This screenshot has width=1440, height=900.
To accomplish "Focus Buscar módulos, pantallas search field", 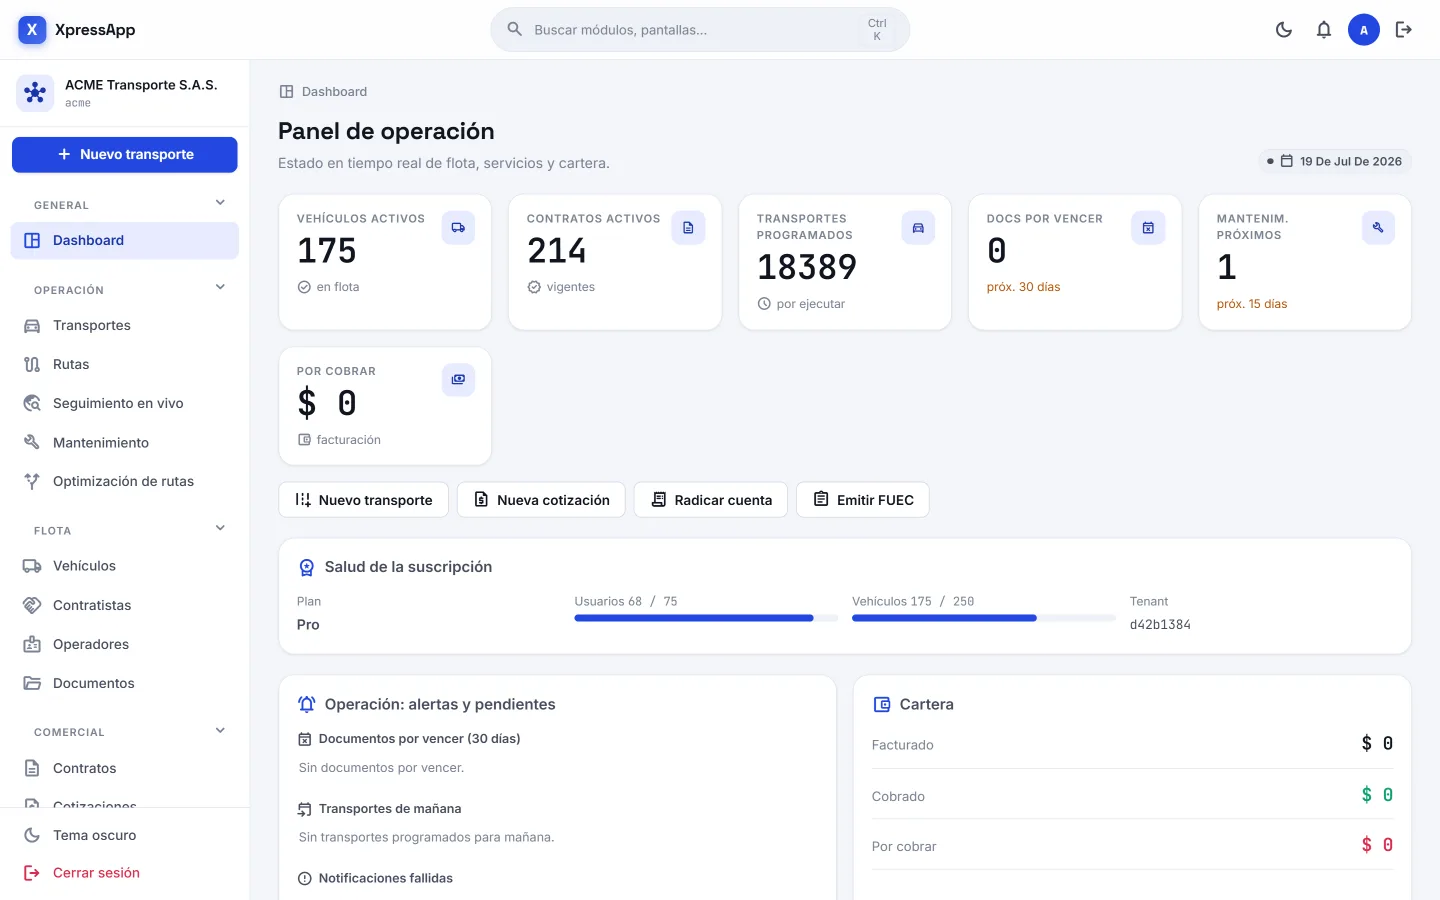I will (x=700, y=30).
